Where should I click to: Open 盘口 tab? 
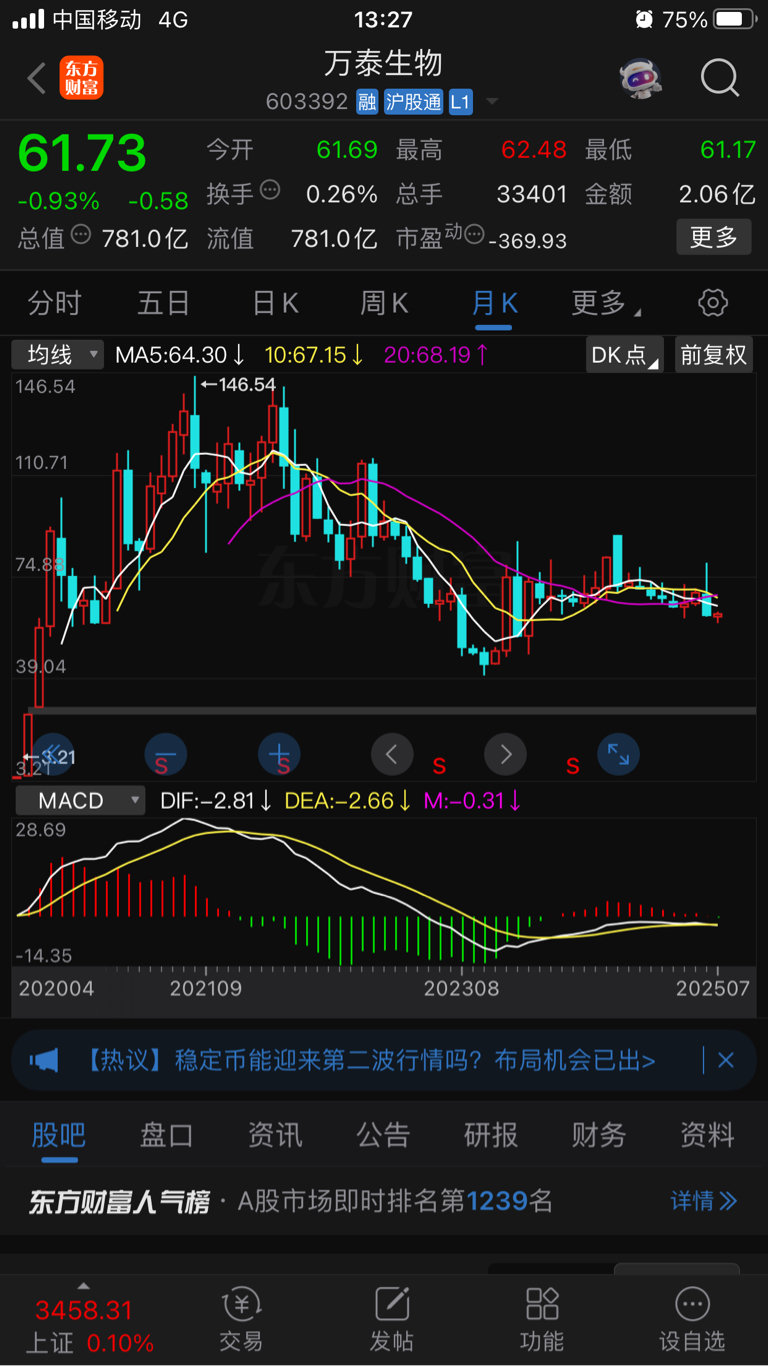pos(167,1135)
